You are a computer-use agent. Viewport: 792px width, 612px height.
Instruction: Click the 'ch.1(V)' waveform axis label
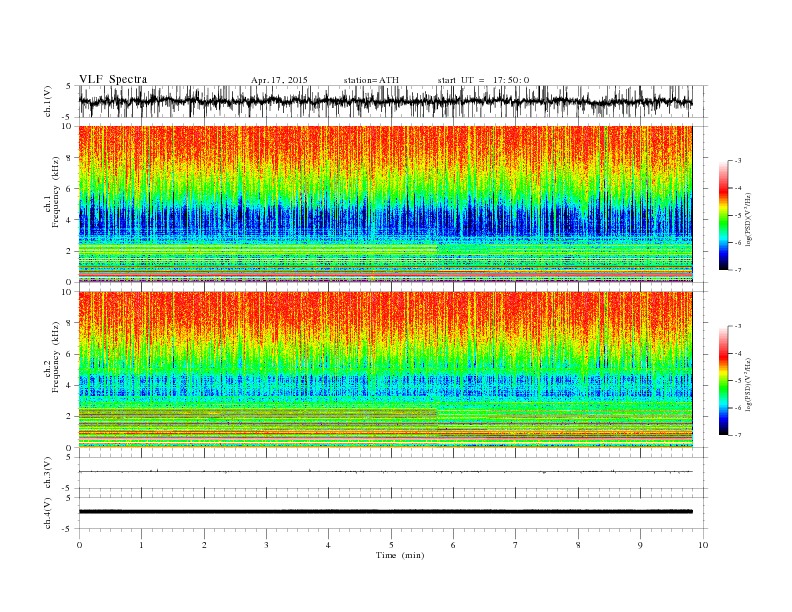[48, 102]
